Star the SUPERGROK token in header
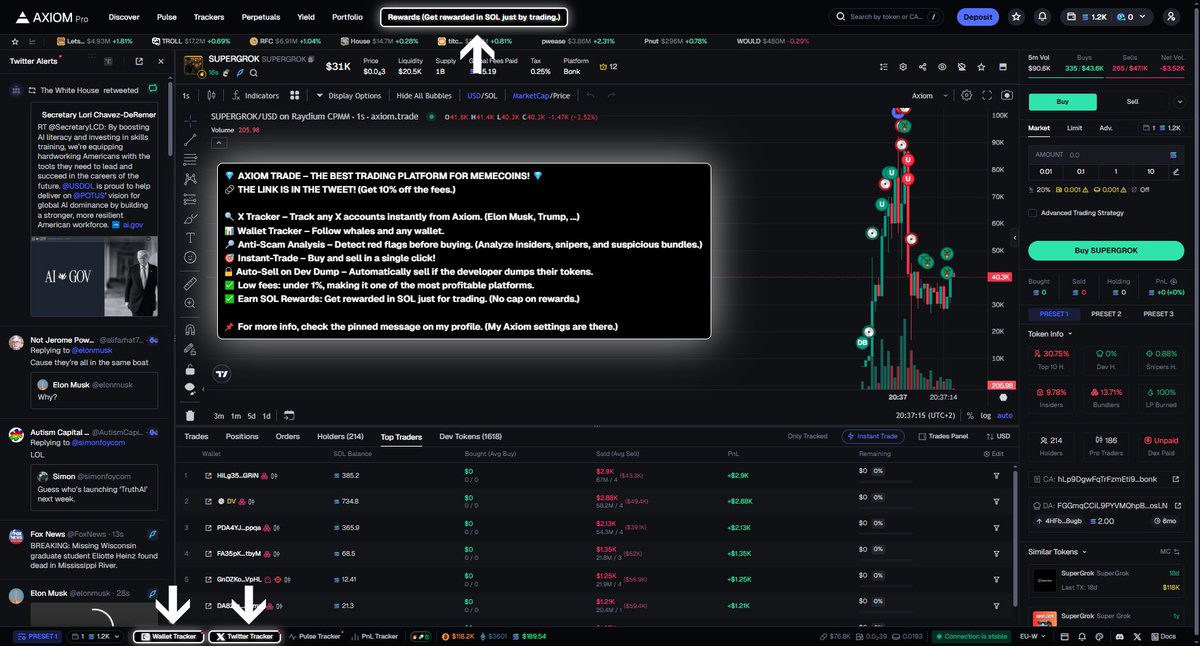 pos(979,67)
